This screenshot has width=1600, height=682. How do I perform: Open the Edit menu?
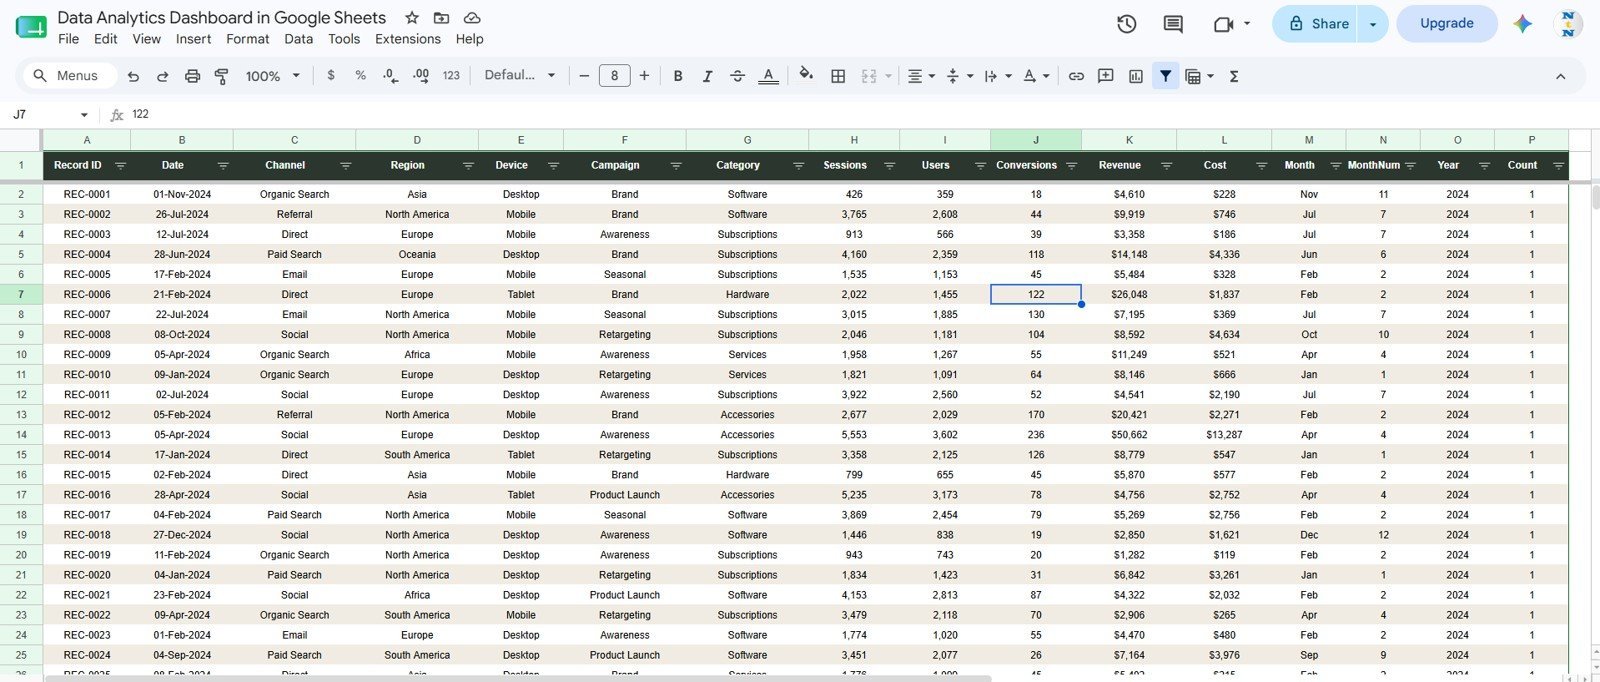106,39
